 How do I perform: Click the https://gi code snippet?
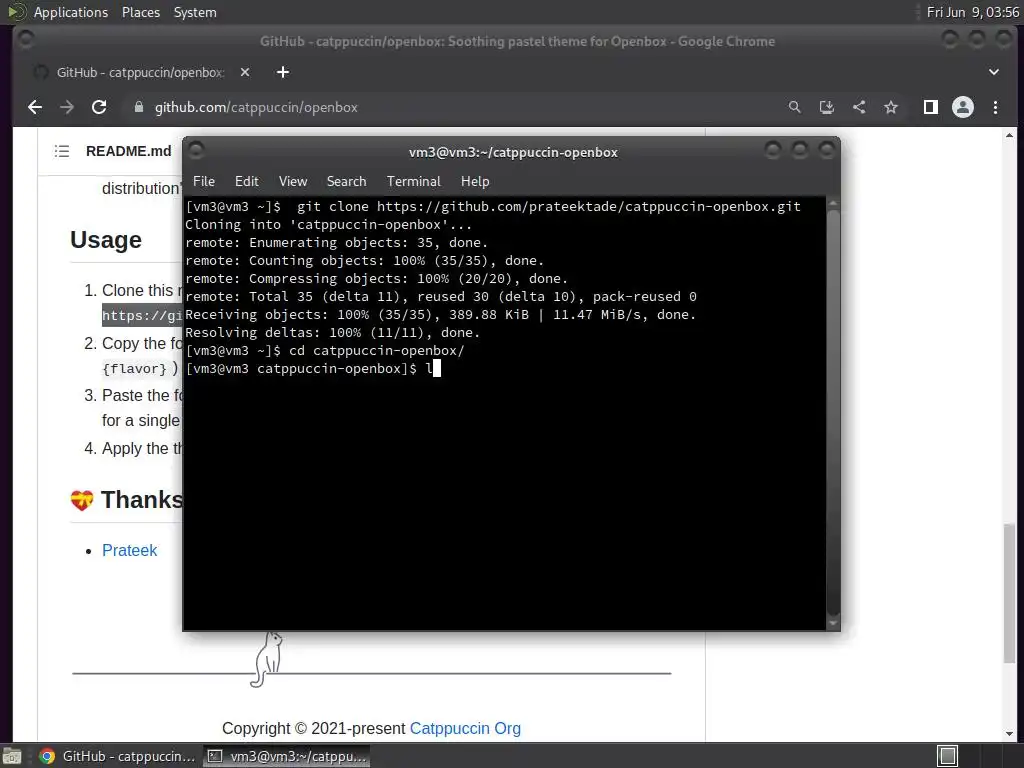coord(142,315)
